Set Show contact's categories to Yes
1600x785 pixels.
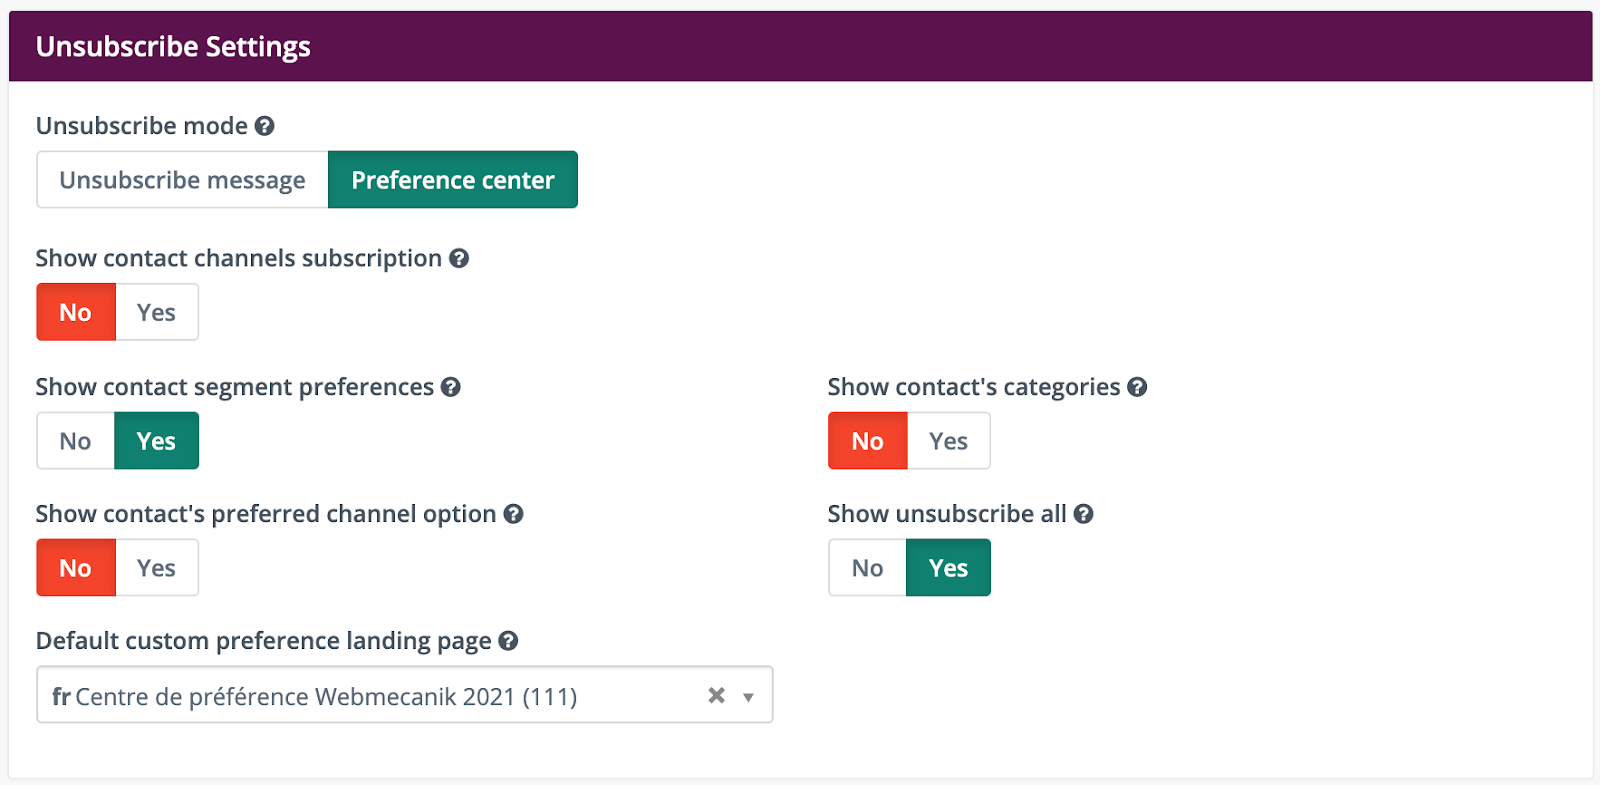(x=947, y=440)
